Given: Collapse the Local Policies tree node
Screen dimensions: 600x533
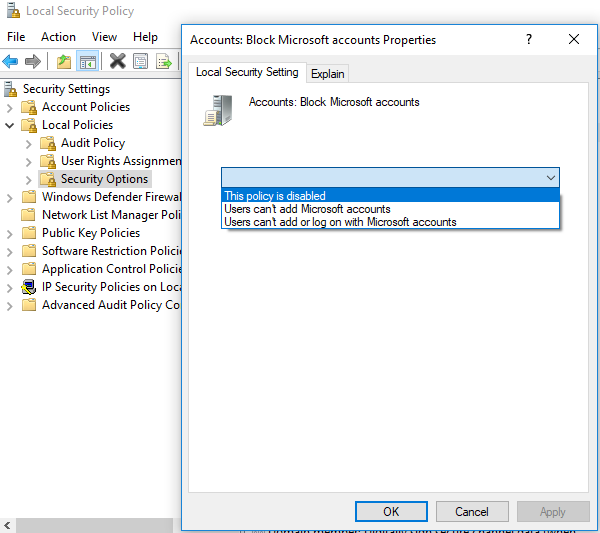Looking at the screenshot, I should (10, 125).
